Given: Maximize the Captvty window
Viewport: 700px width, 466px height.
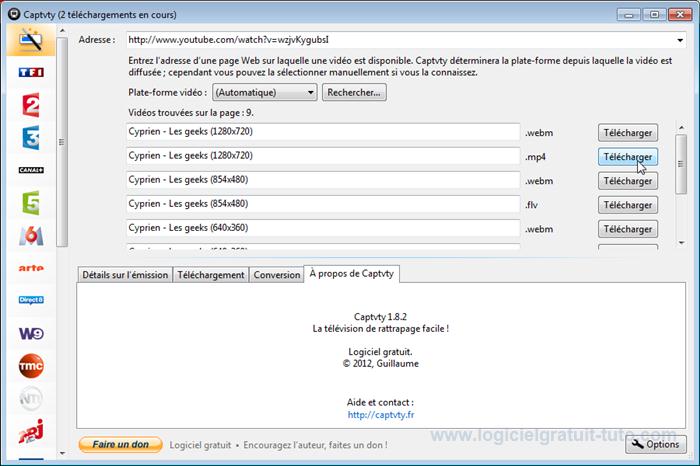Looking at the screenshot, I should click(x=654, y=14).
